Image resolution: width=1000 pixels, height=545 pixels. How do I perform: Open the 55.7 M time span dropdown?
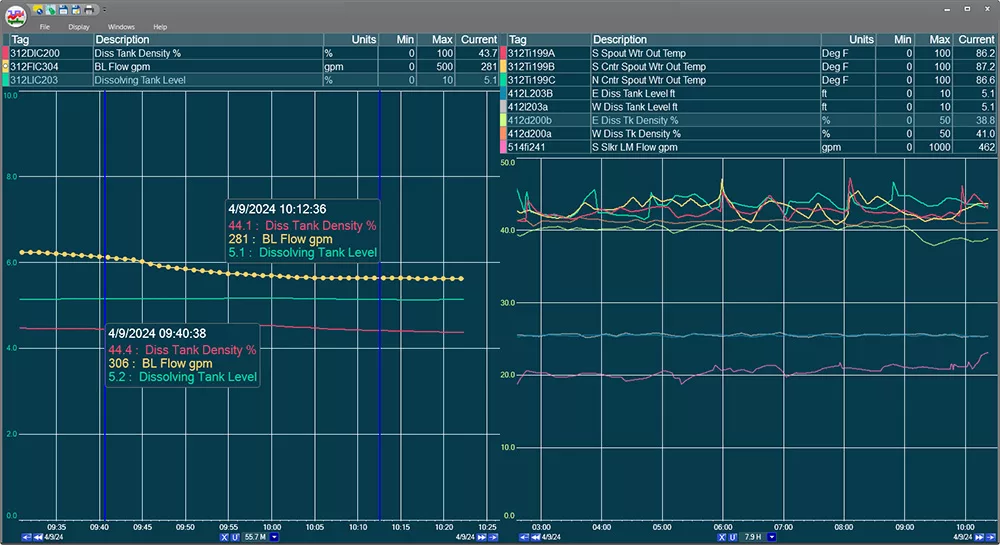pyautogui.click(x=274, y=537)
